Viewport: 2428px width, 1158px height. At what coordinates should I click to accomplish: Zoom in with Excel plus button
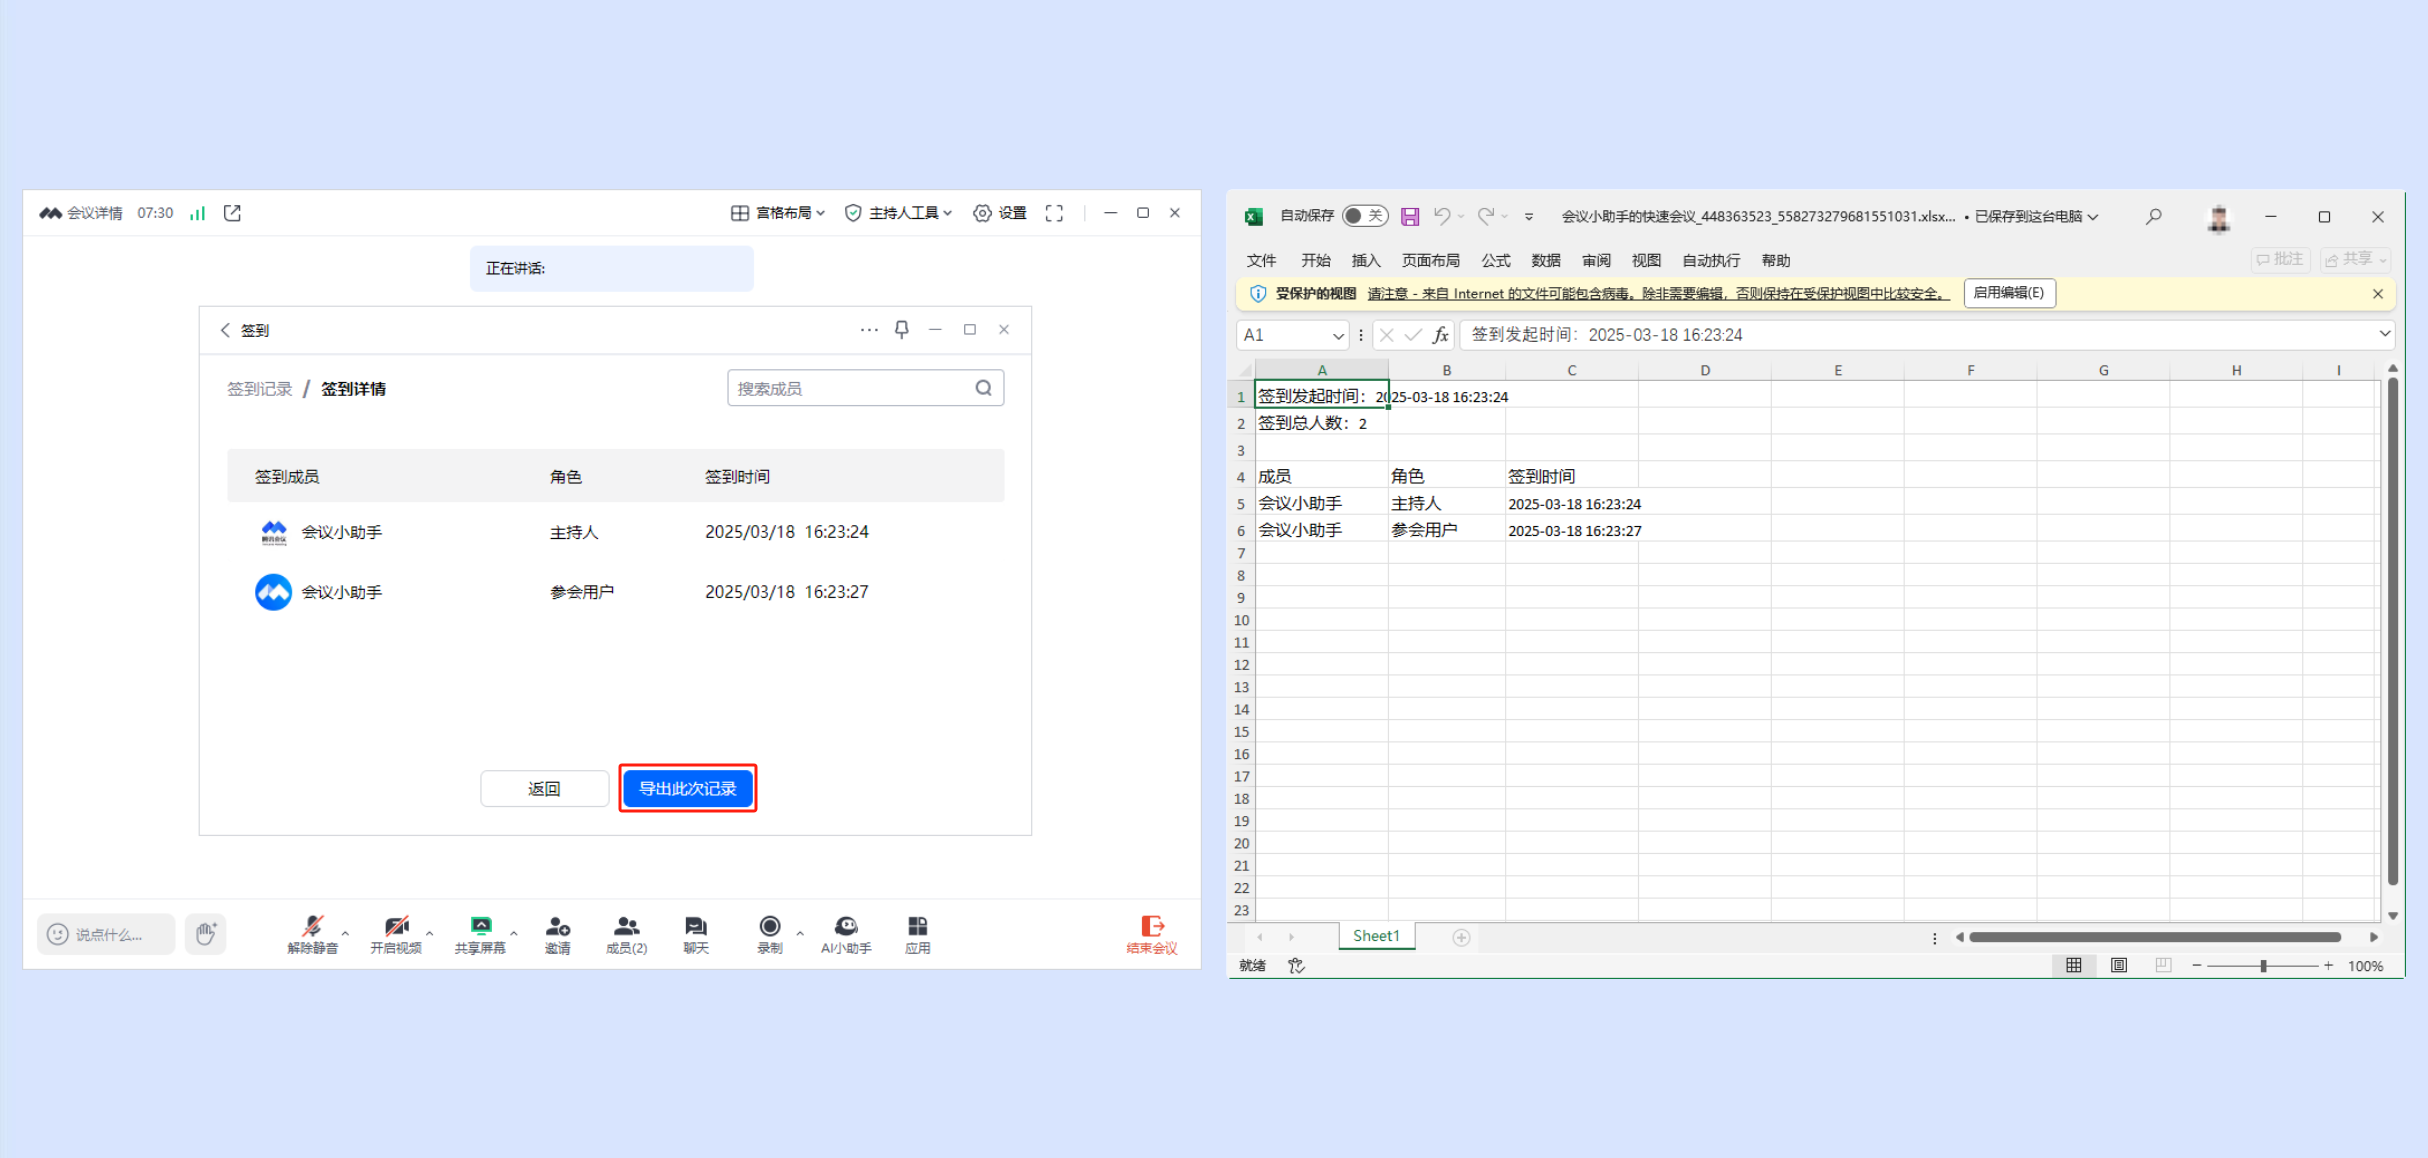coord(2328,965)
